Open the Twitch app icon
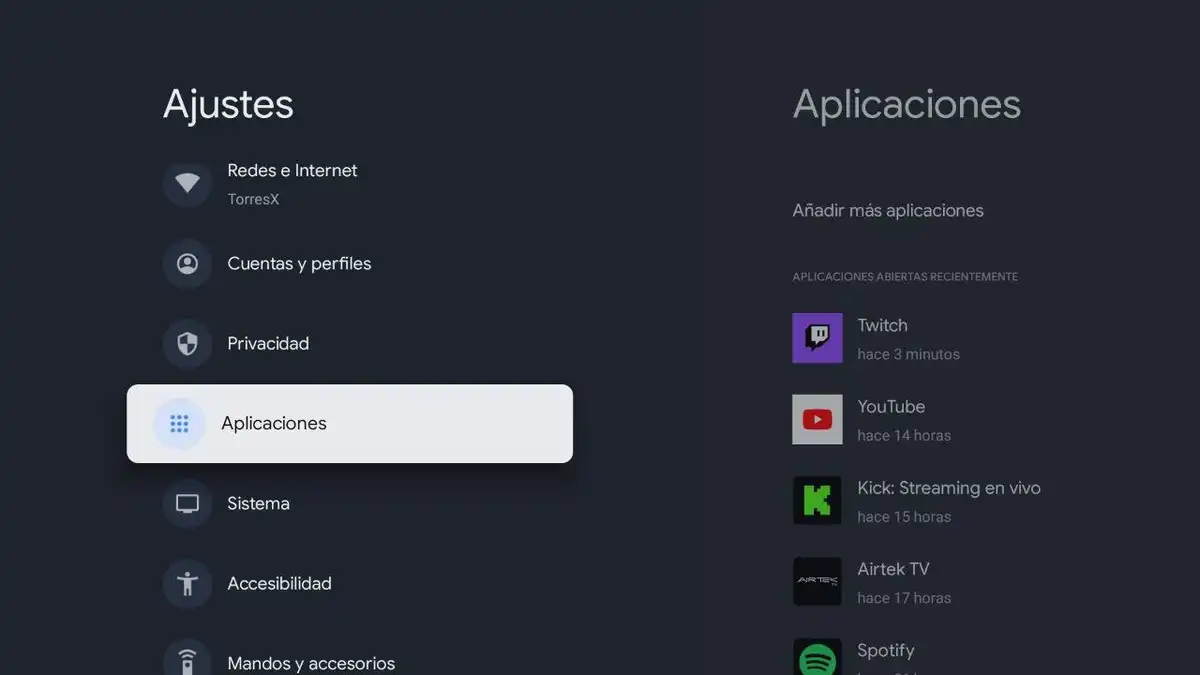1200x675 pixels. tap(817, 338)
